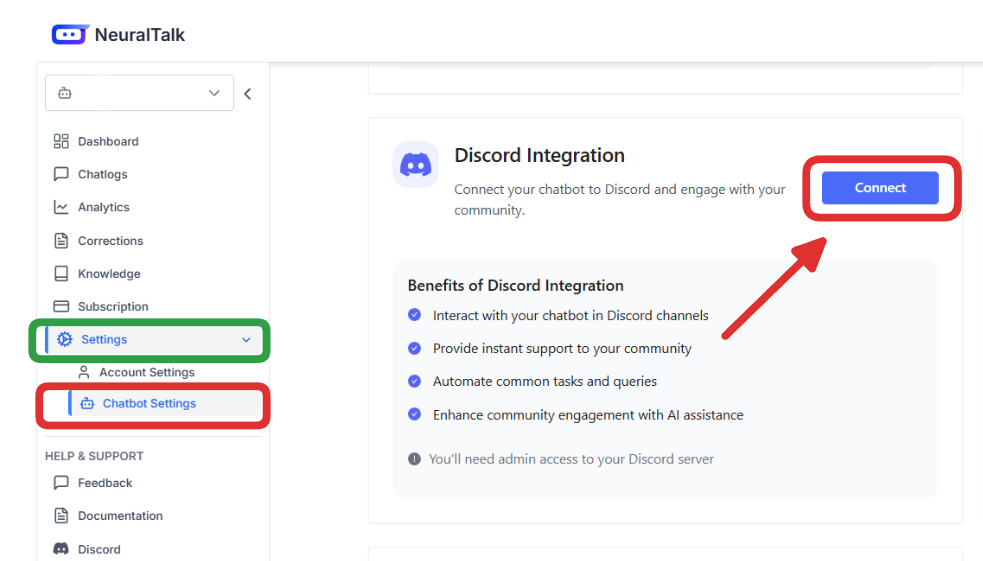Click 'Enhance community engagement with AI assistance'
This screenshot has height=561, width=983.
tap(588, 415)
